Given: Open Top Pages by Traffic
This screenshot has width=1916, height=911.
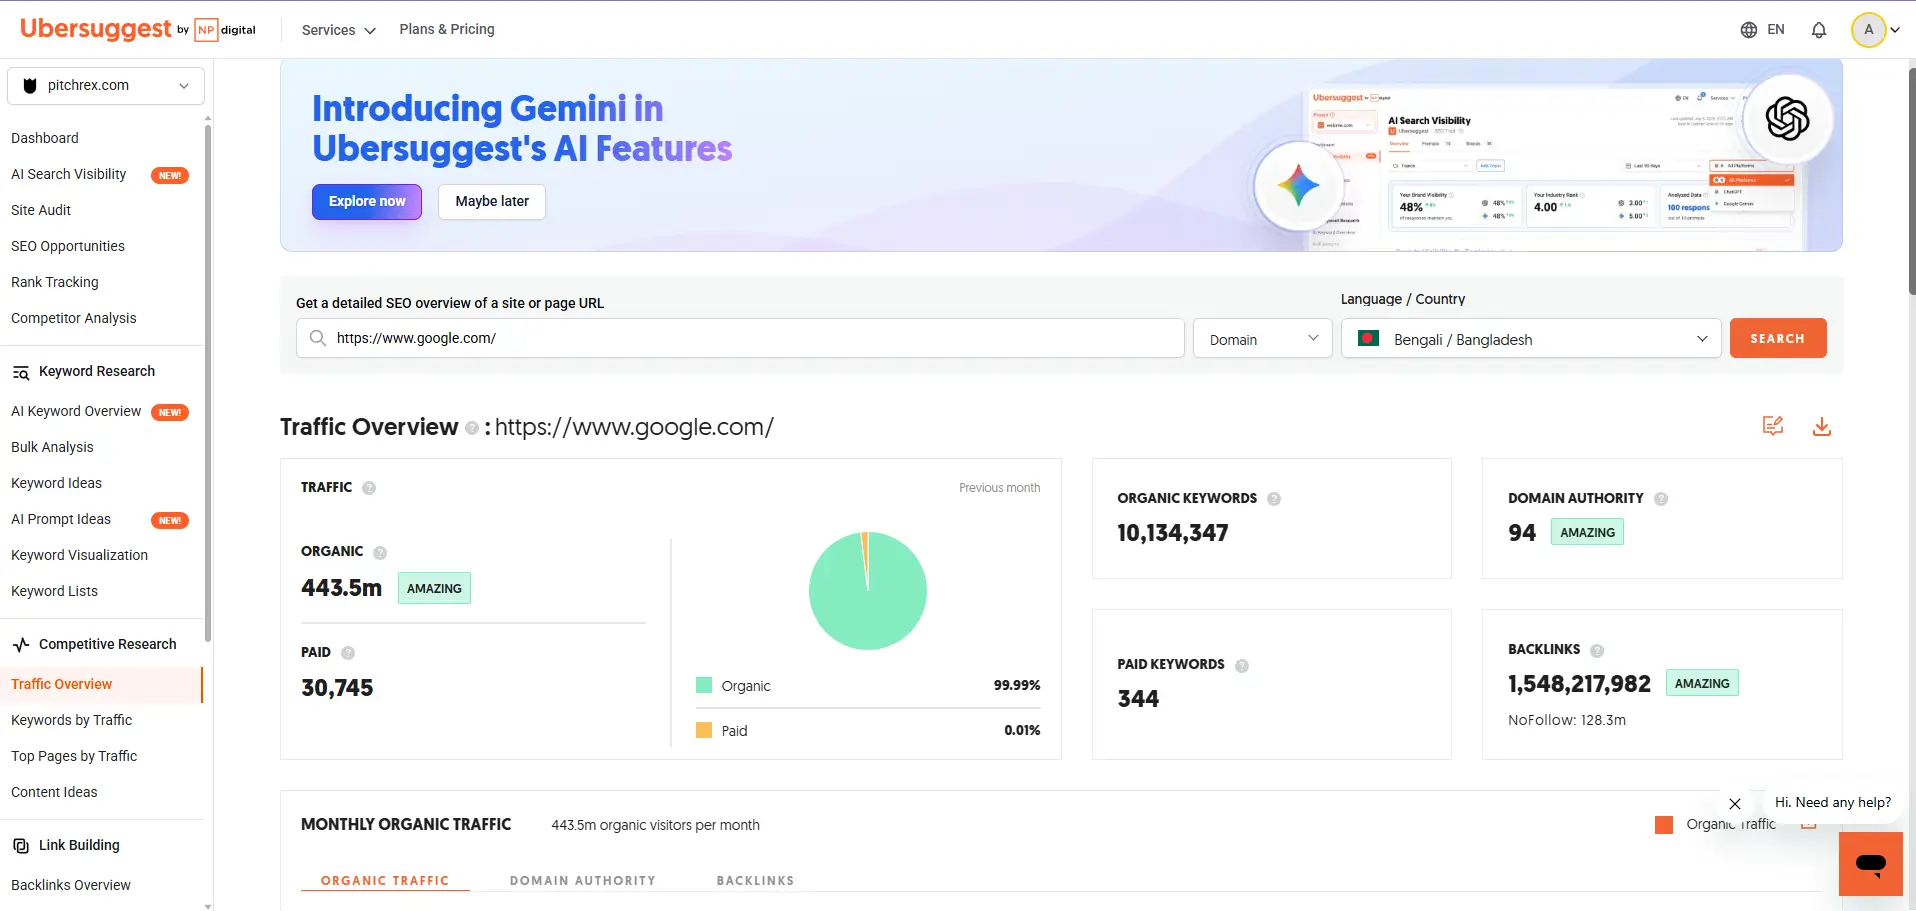Looking at the screenshot, I should tap(74, 756).
